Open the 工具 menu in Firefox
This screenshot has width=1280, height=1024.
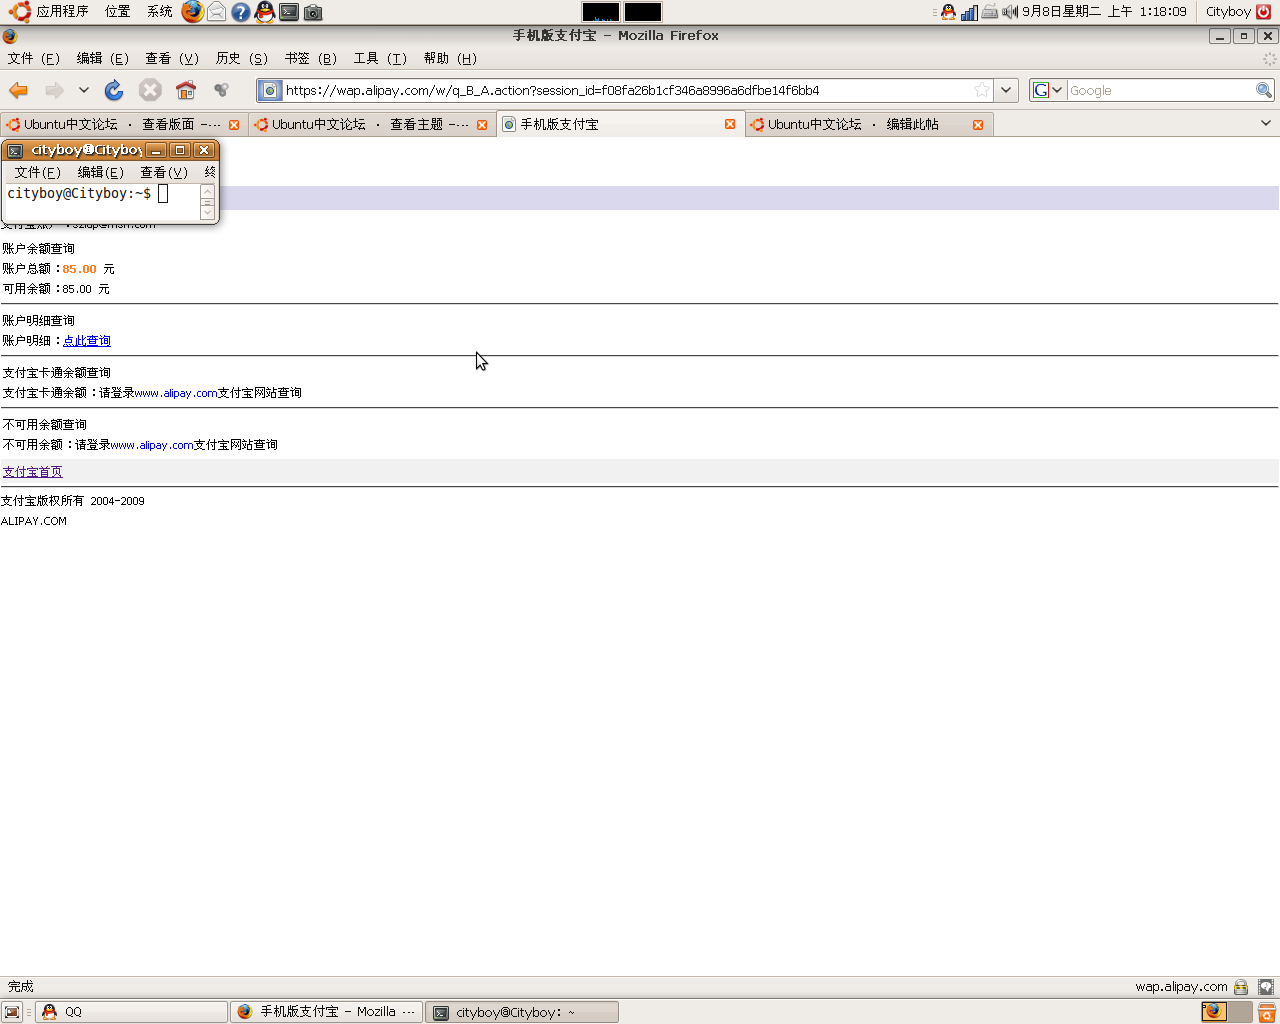[x=380, y=58]
